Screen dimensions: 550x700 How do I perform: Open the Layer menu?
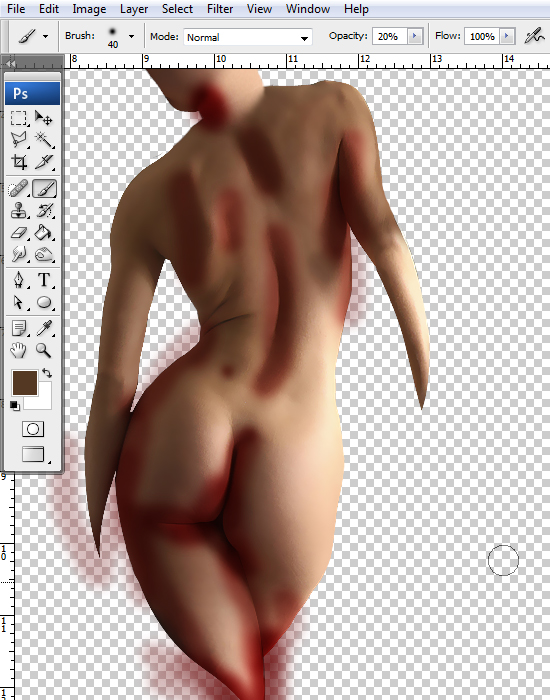click(133, 9)
